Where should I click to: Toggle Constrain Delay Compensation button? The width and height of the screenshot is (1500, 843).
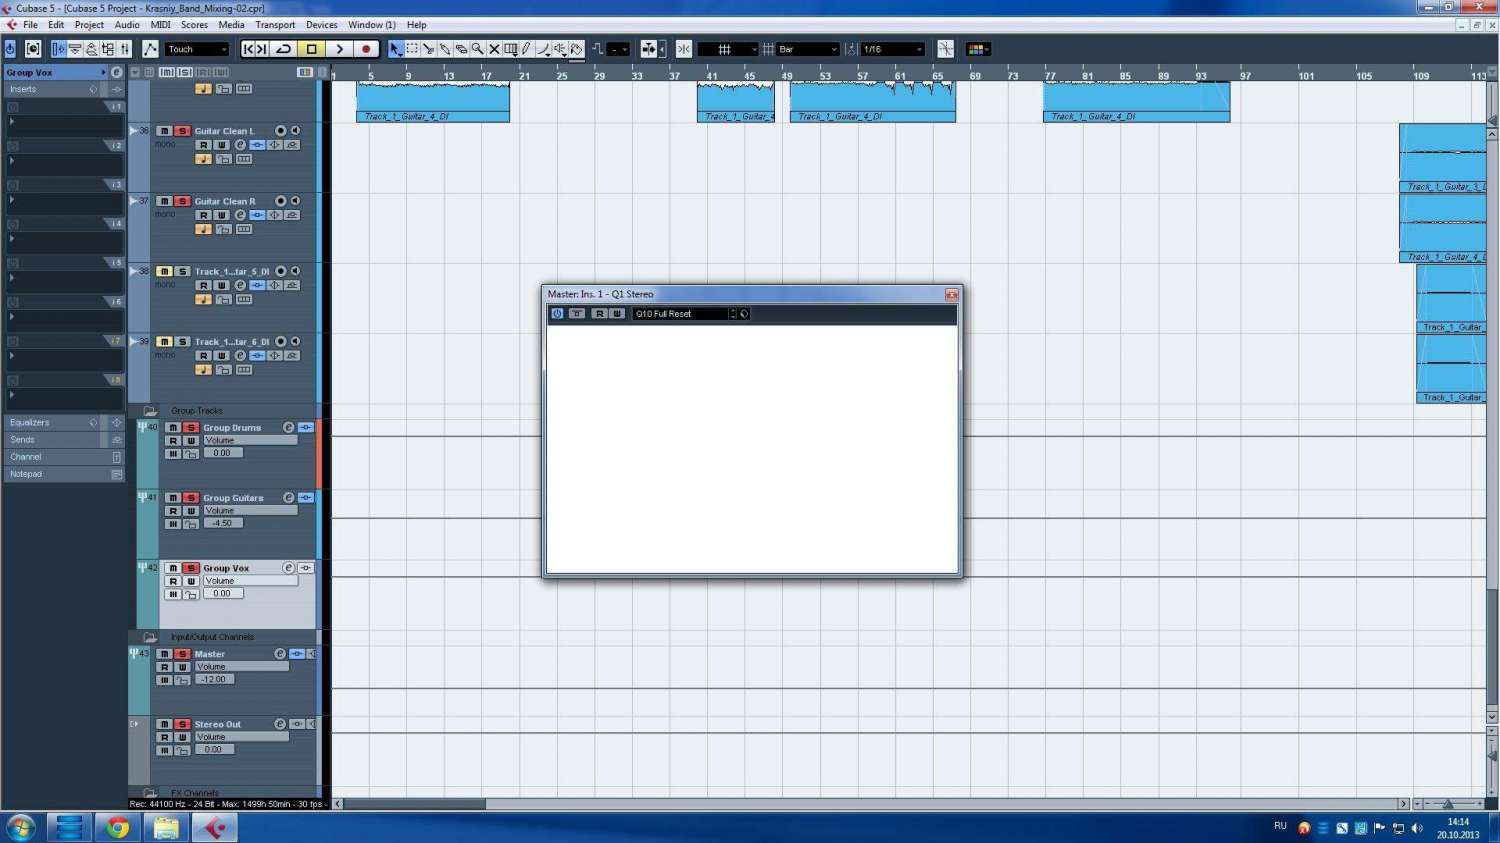[x=33, y=49]
